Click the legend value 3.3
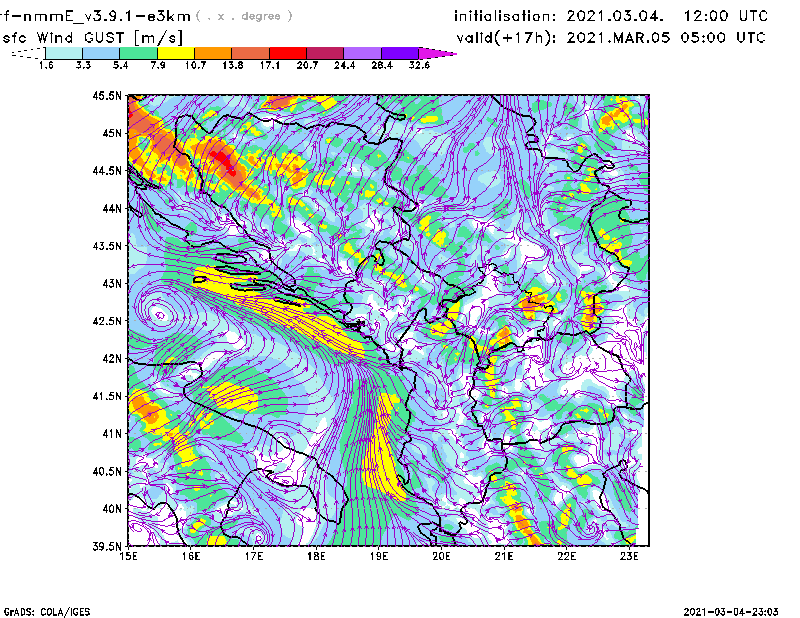This screenshot has height=618, width=800. [x=83, y=65]
